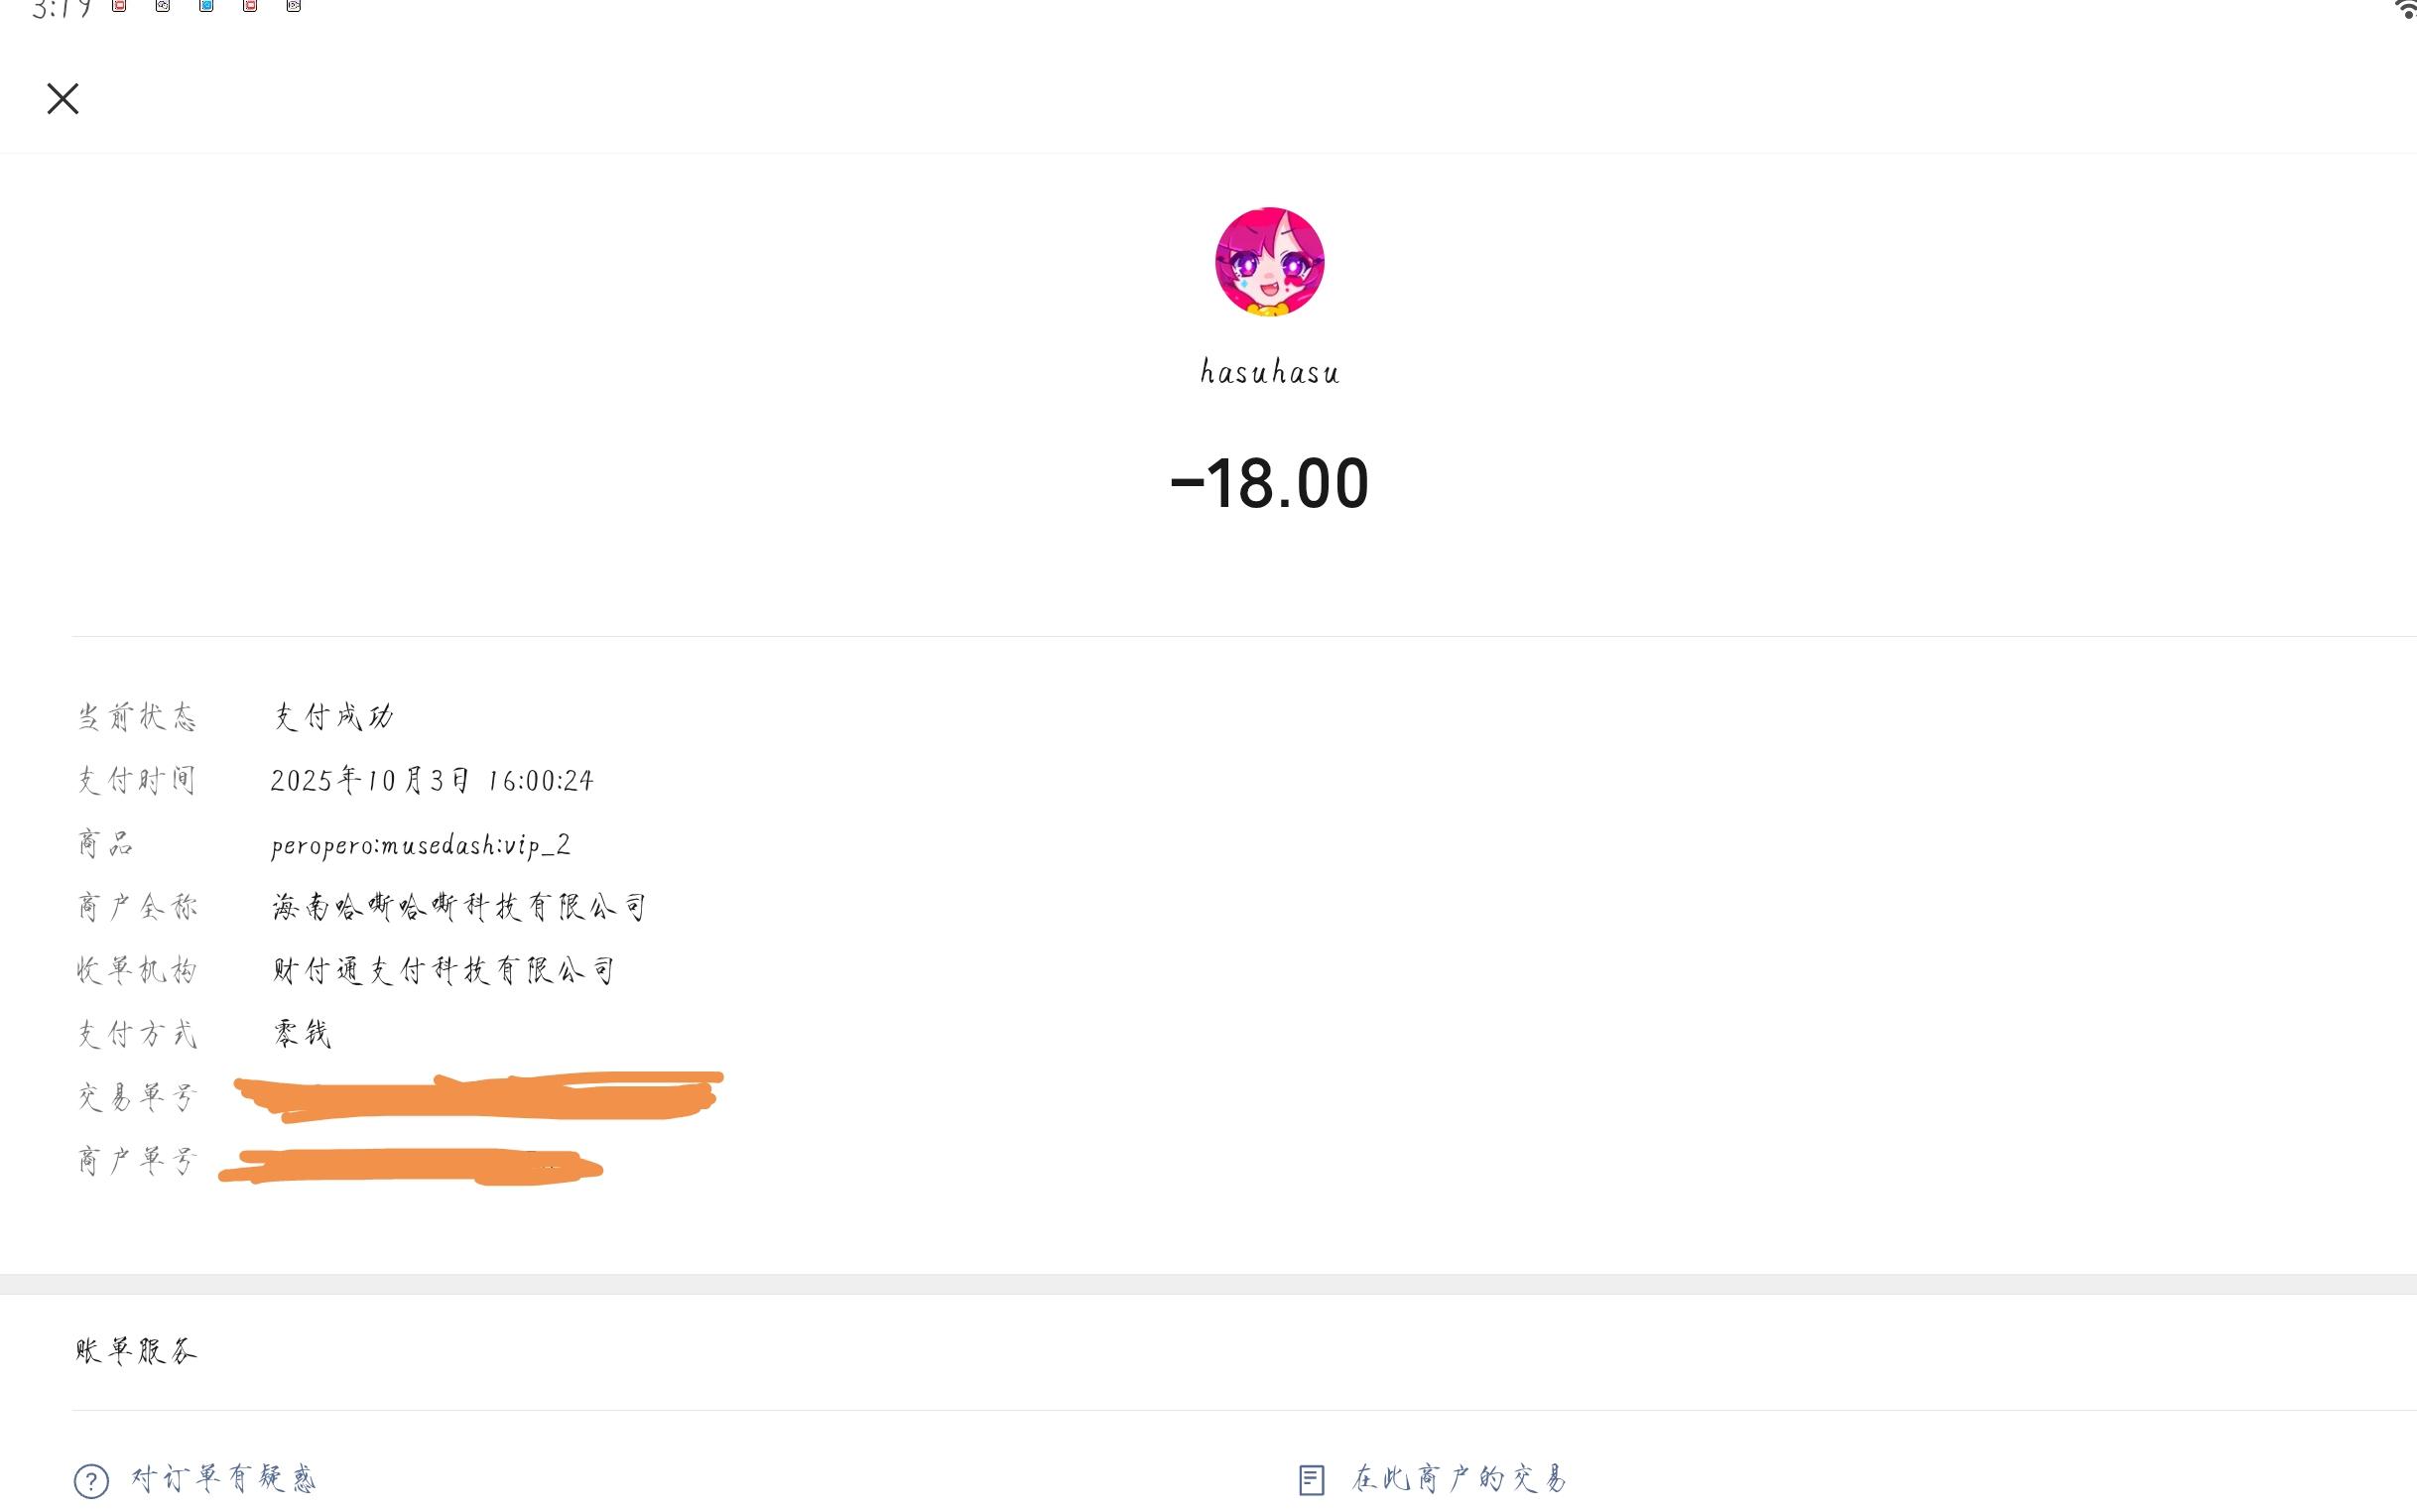Close the payment detail page
The image size is (2417, 1512).
point(63,98)
